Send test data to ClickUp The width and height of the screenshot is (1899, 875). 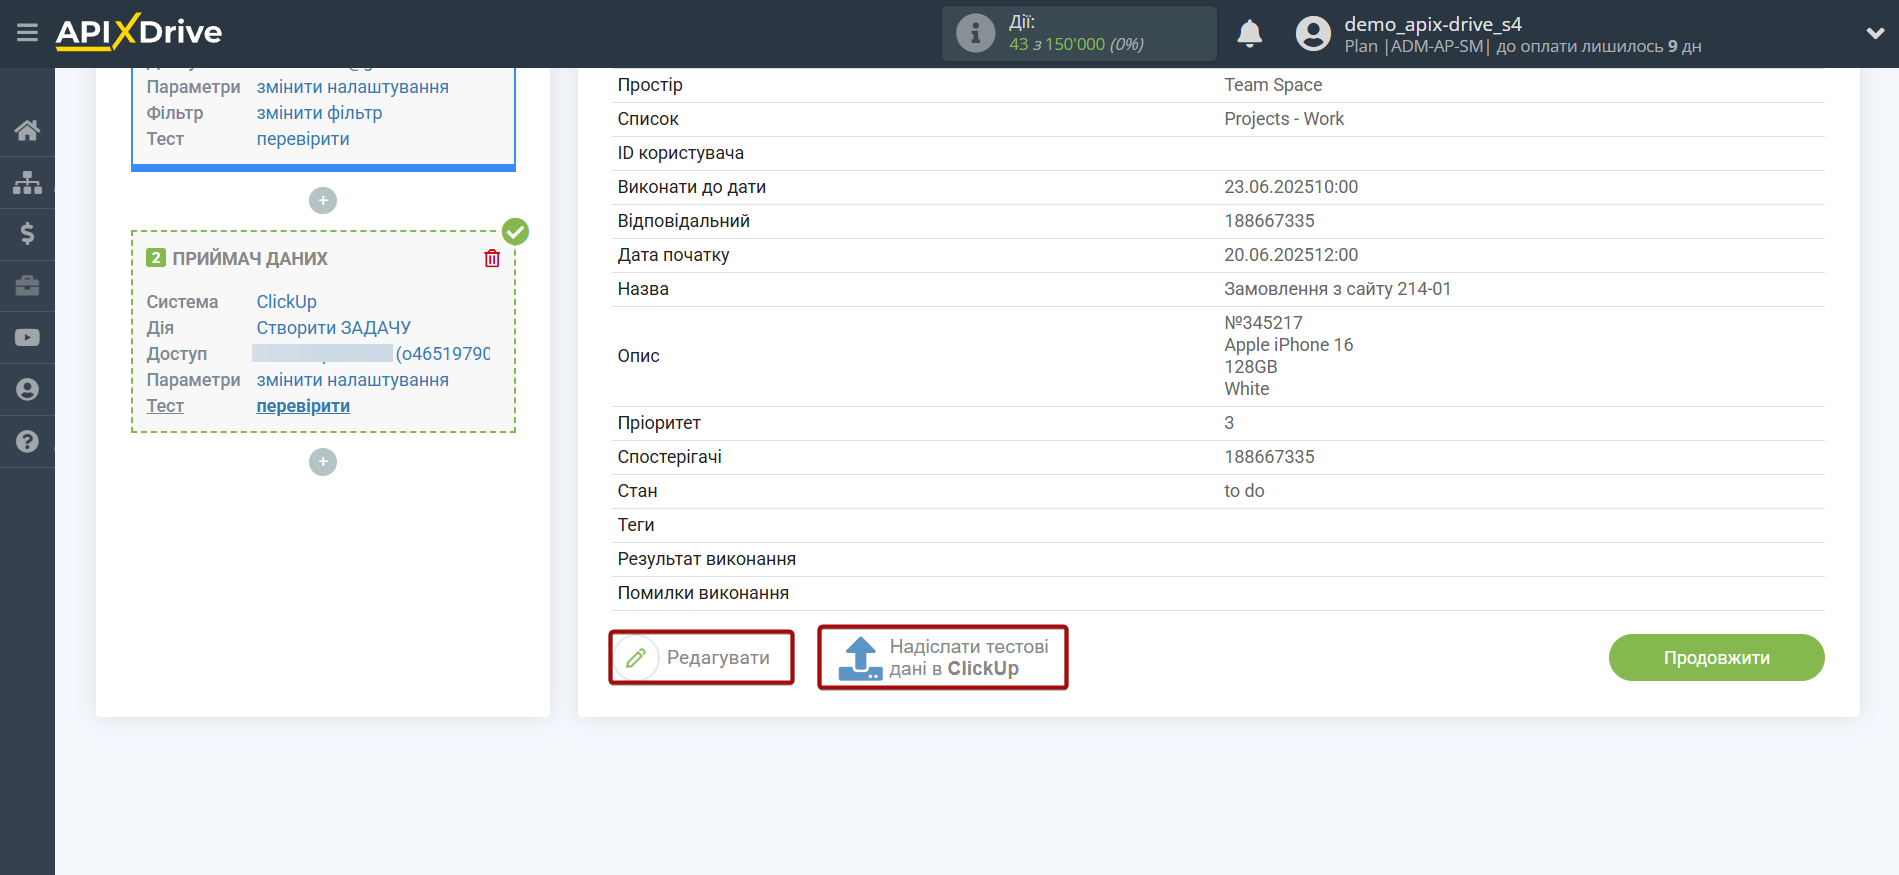point(943,658)
